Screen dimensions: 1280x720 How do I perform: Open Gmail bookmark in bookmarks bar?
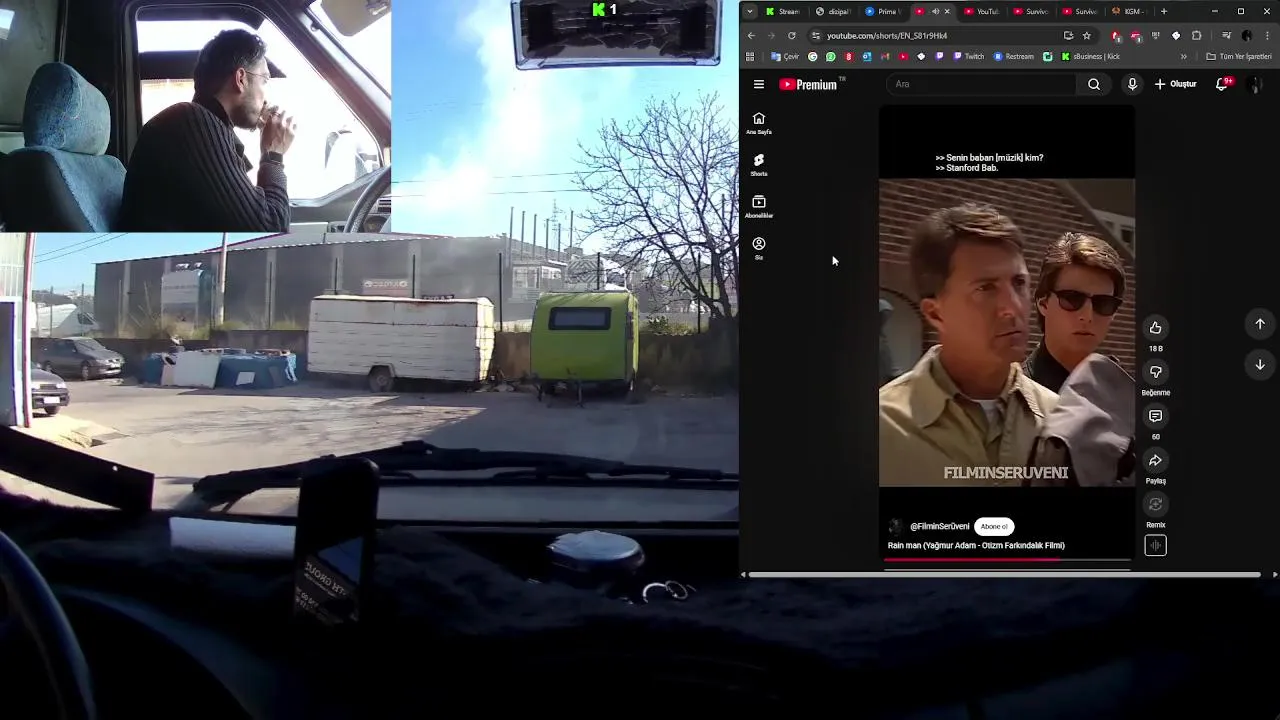pyautogui.click(x=884, y=56)
